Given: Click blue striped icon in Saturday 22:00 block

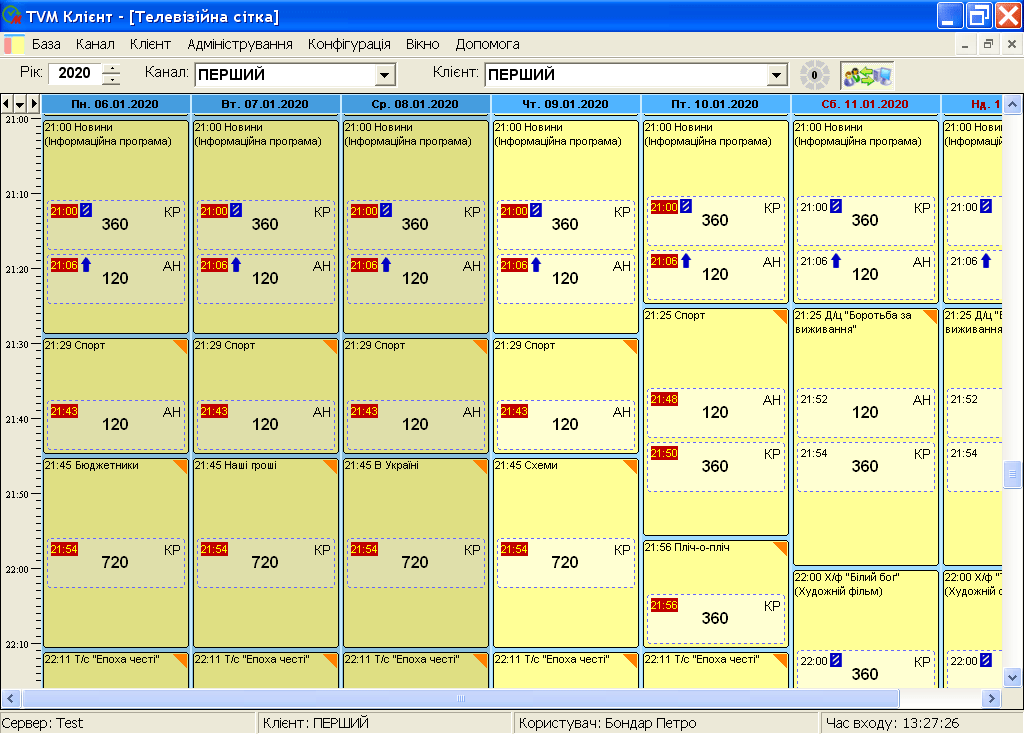Looking at the screenshot, I should pyautogui.click(x=836, y=660).
